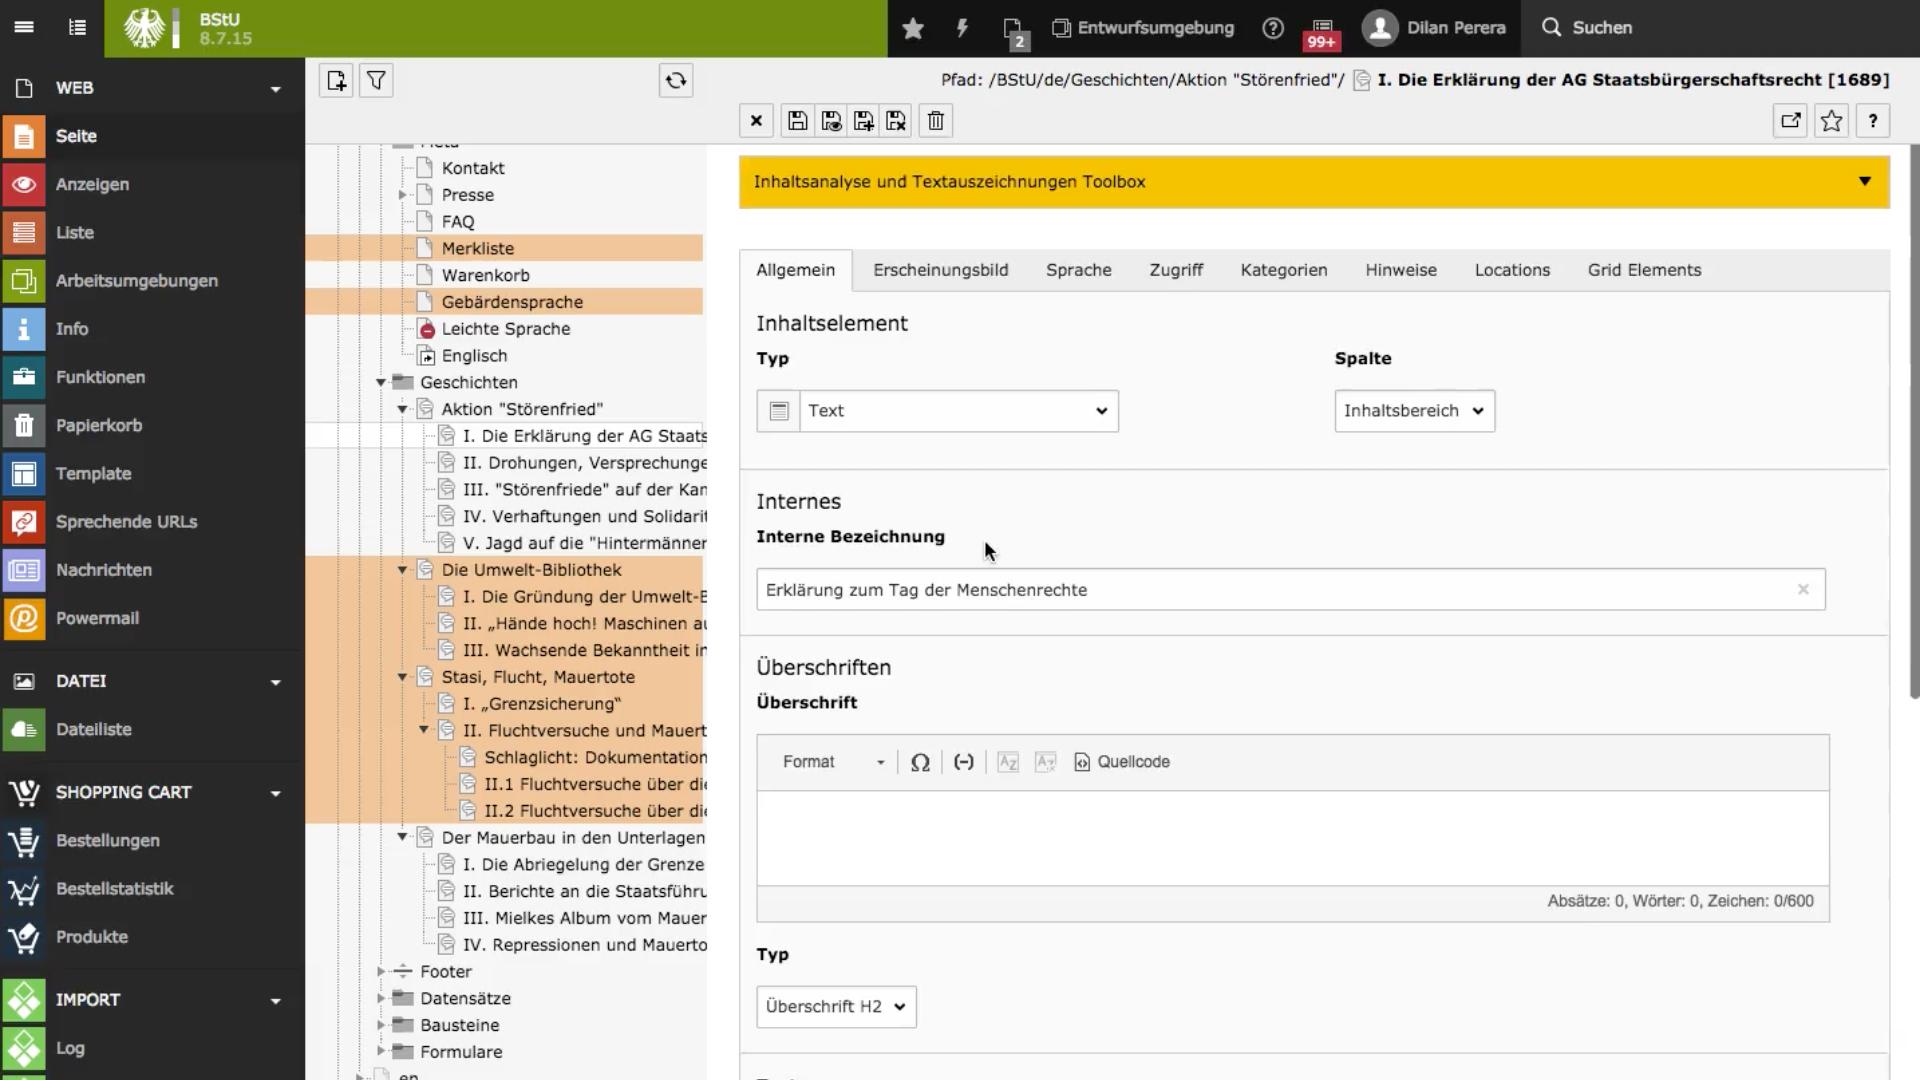This screenshot has height=1080, width=1920.
Task: Switch to the Zugriff tab
Action: point(1176,270)
